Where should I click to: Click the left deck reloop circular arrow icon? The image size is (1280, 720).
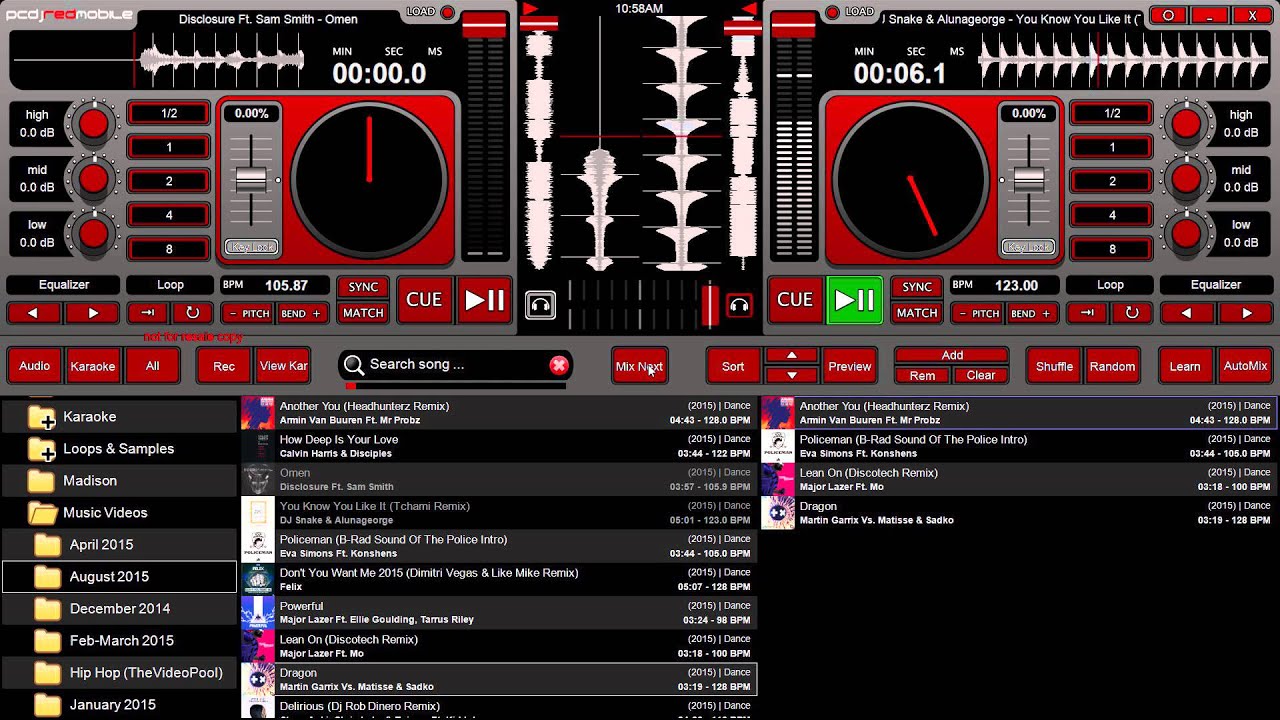pos(192,313)
